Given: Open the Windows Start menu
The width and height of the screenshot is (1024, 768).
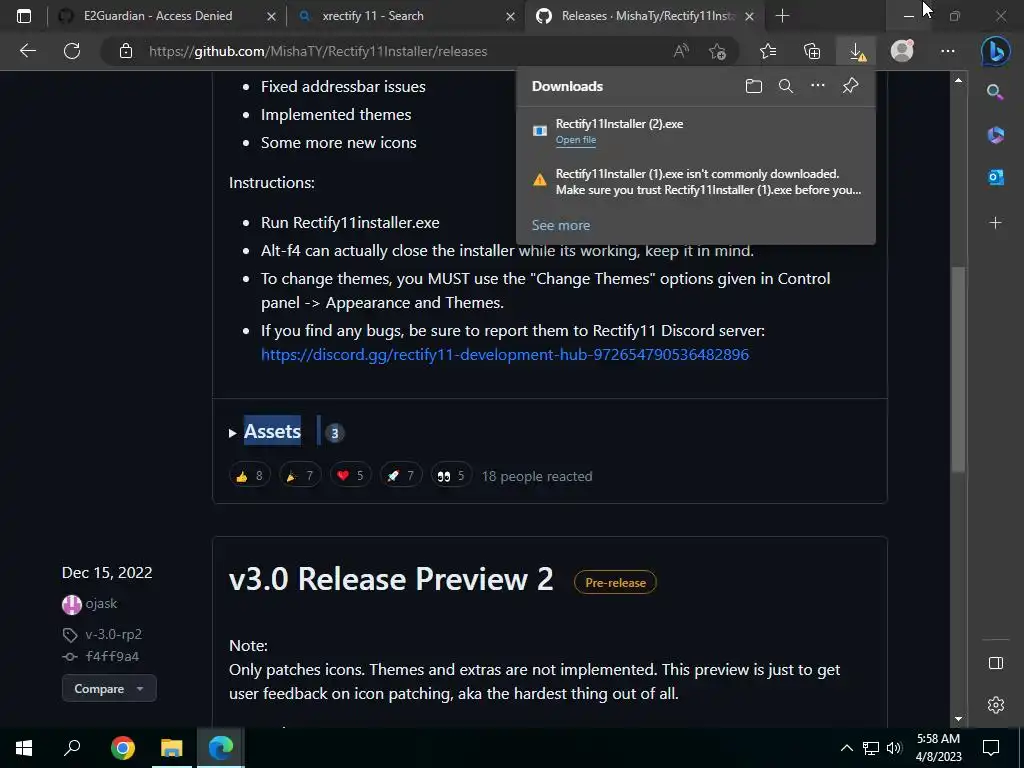Looking at the screenshot, I should coord(24,748).
